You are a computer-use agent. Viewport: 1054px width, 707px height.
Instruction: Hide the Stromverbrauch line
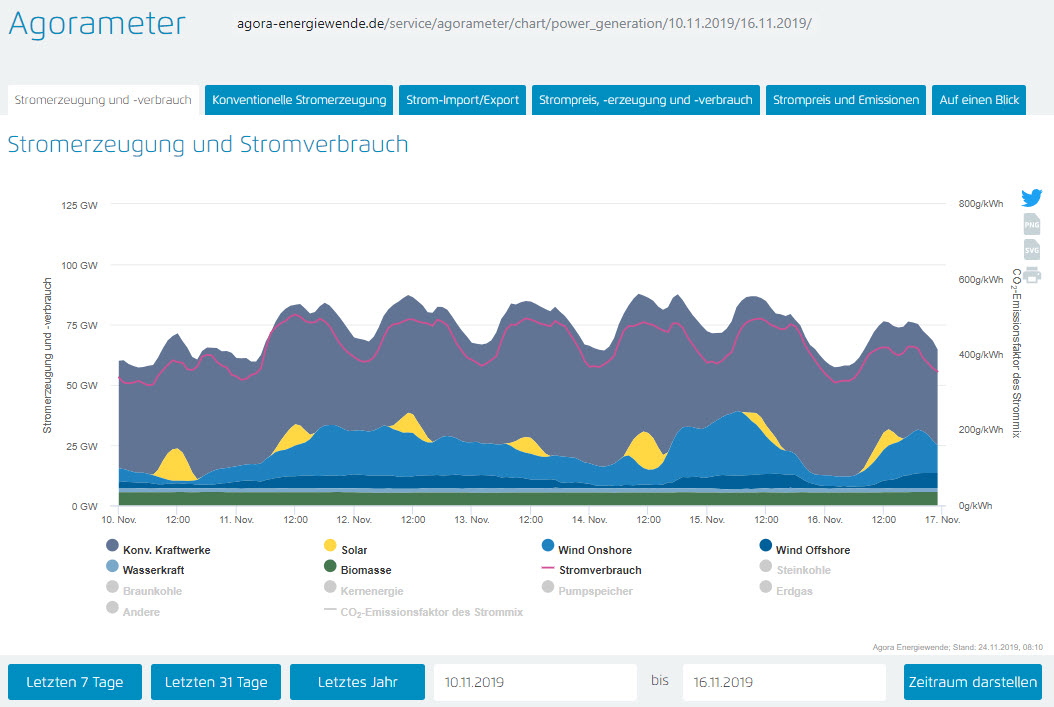click(x=600, y=570)
